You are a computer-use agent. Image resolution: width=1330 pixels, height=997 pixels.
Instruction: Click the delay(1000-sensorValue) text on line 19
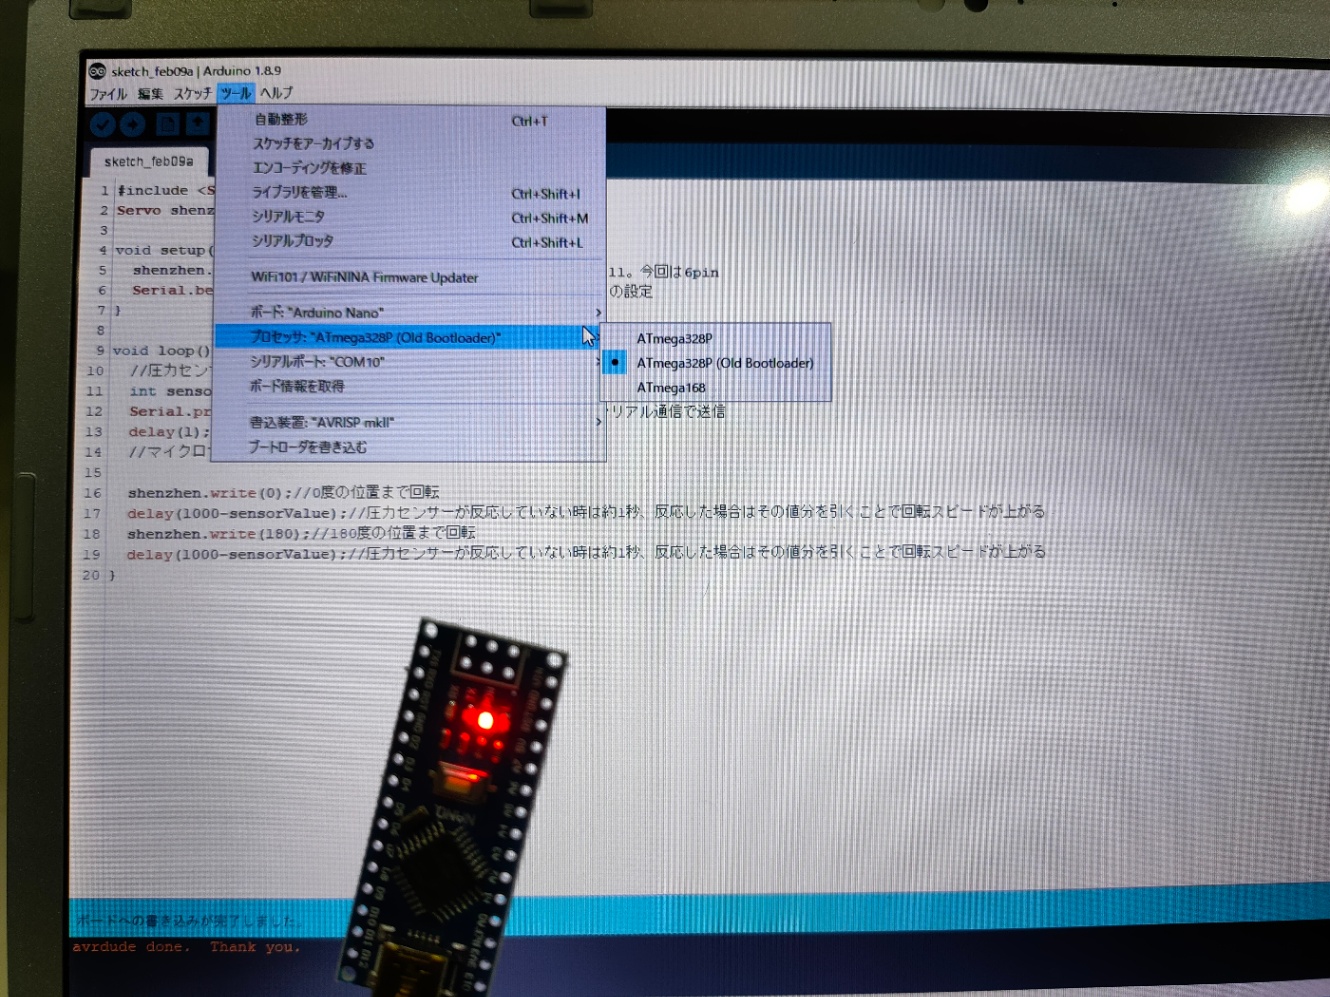point(233,554)
